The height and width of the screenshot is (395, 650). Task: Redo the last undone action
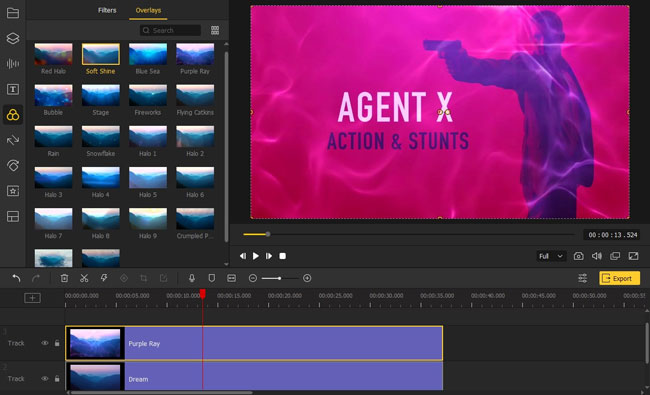[x=36, y=278]
